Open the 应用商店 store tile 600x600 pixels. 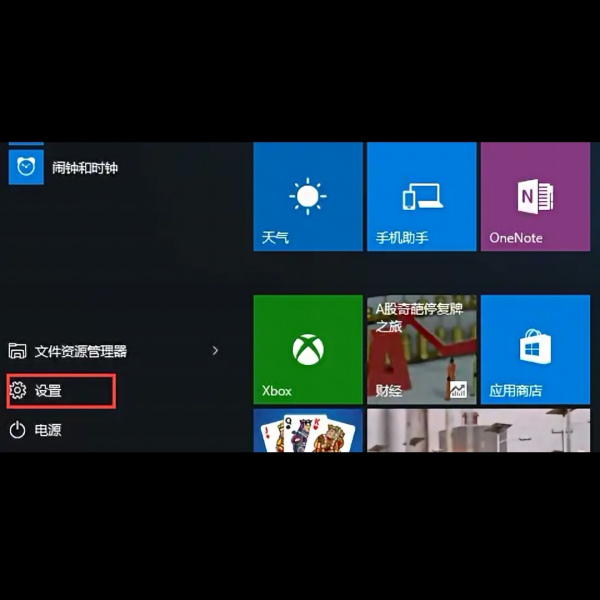535,349
